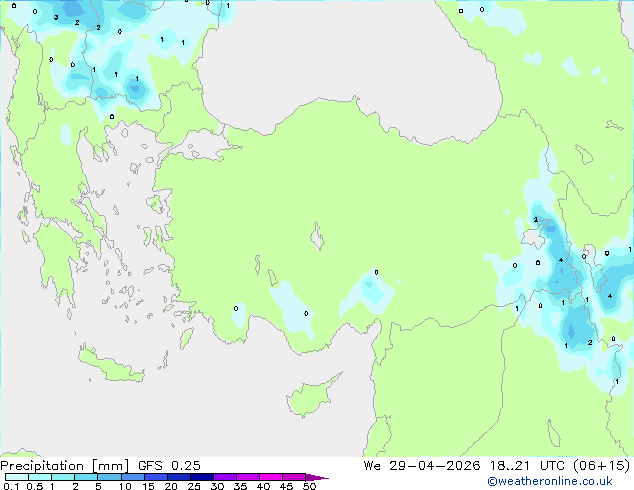This screenshot has height=490, width=634.
Task: Open the weatheronline.co.uk copyright link
Action: tap(550, 481)
